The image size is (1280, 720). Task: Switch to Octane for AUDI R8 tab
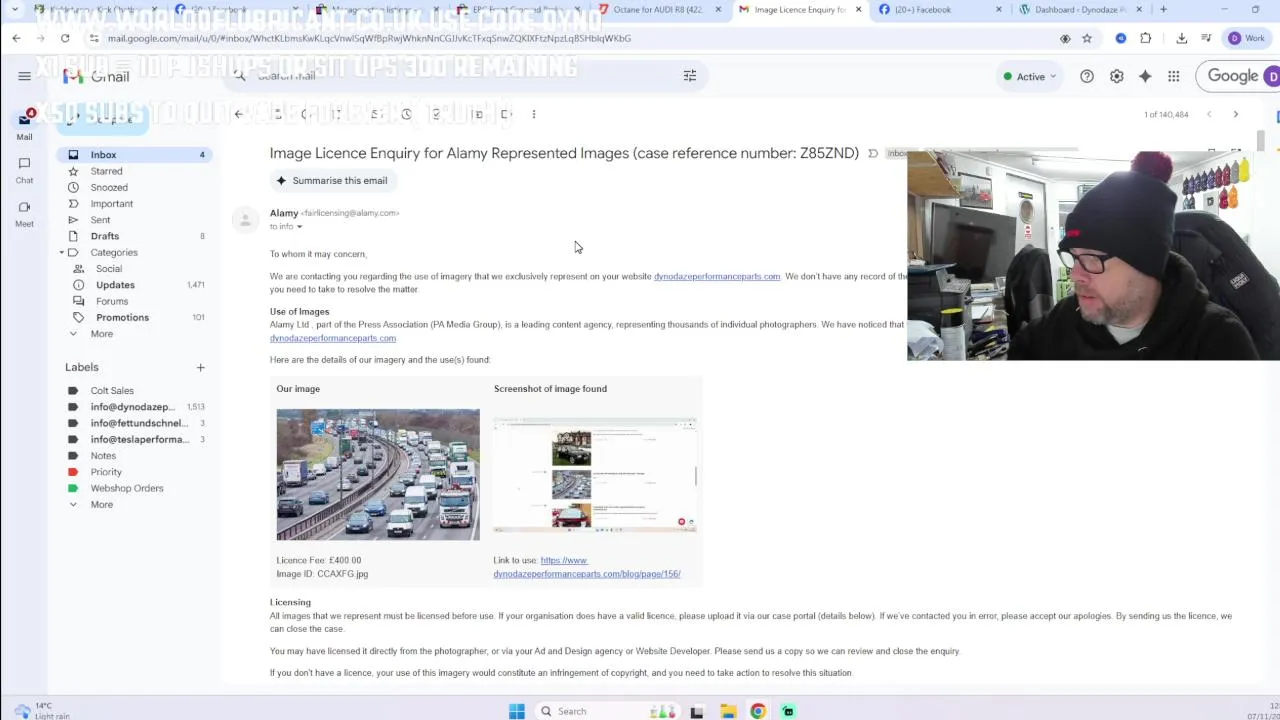[x=656, y=9]
